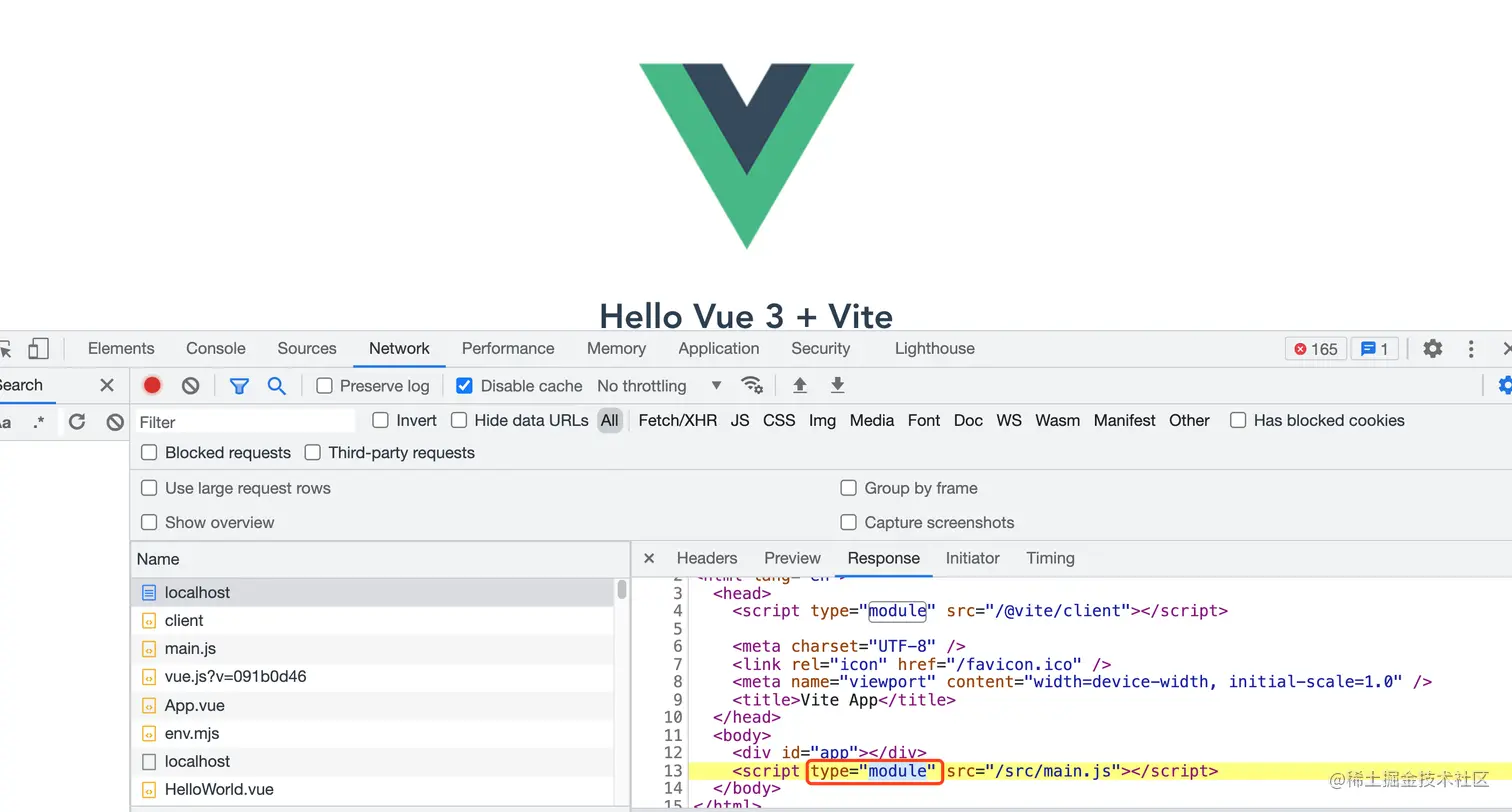
Task: Import HAR file upload icon
Action: click(800, 385)
